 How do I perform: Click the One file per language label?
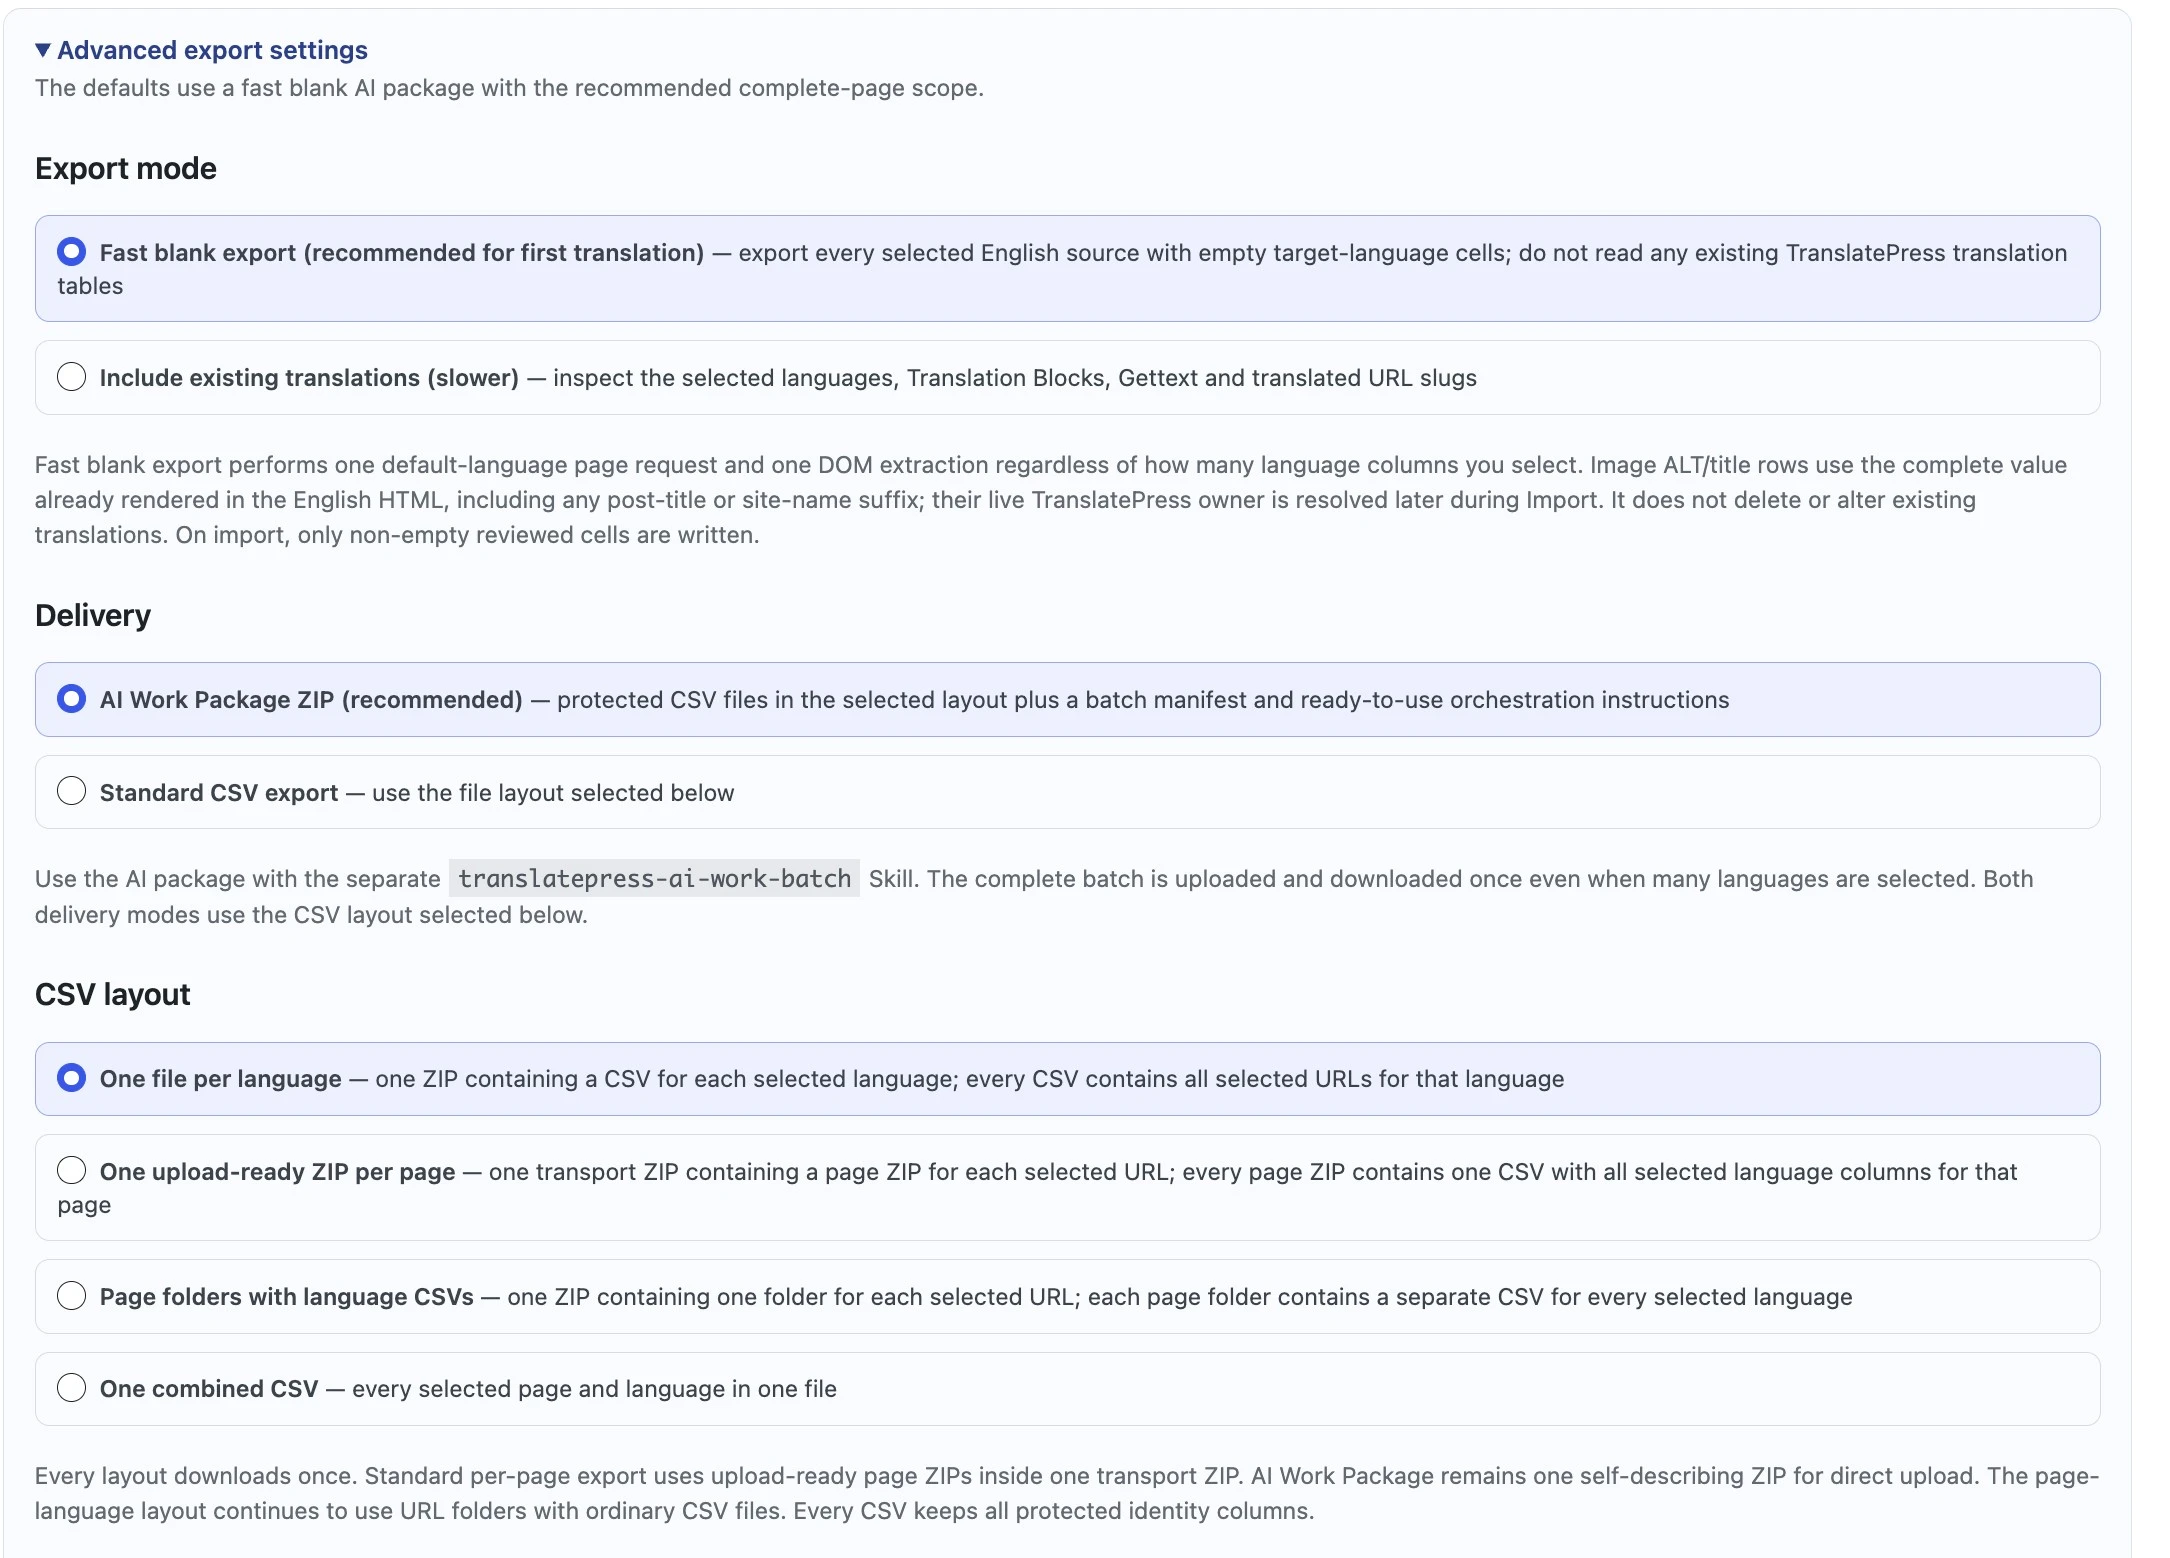[221, 1079]
